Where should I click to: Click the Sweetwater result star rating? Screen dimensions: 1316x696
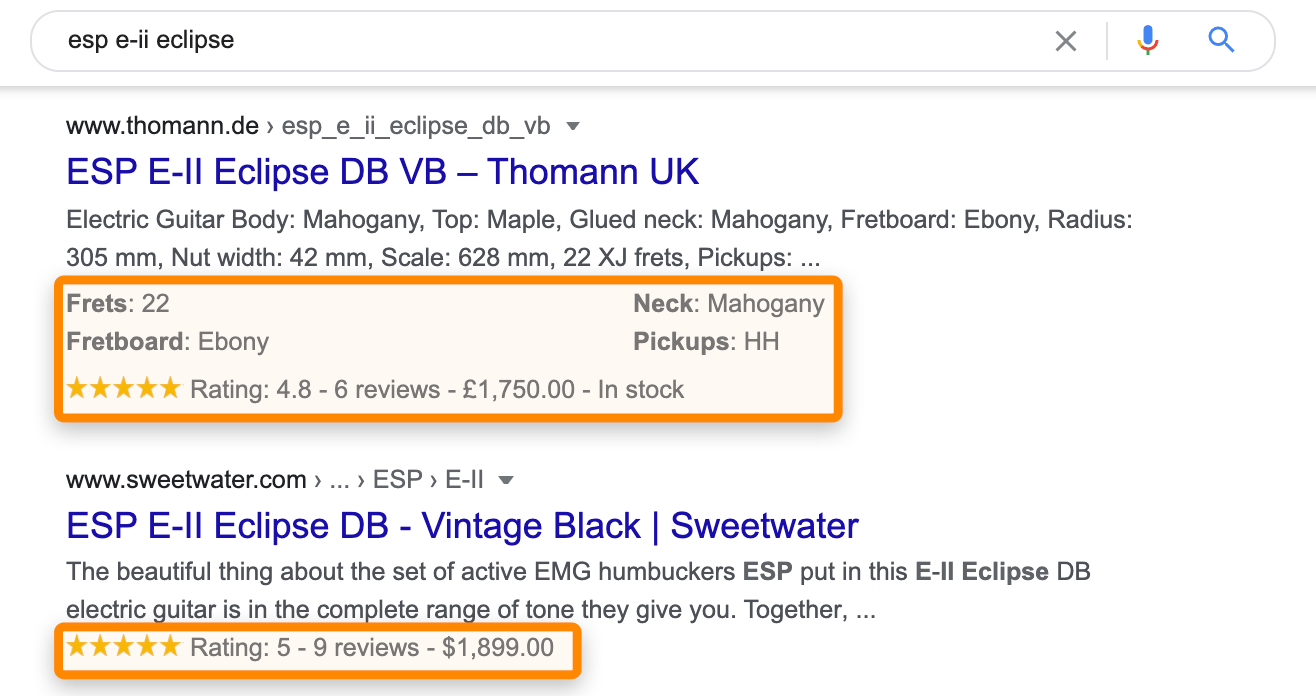tap(123, 647)
